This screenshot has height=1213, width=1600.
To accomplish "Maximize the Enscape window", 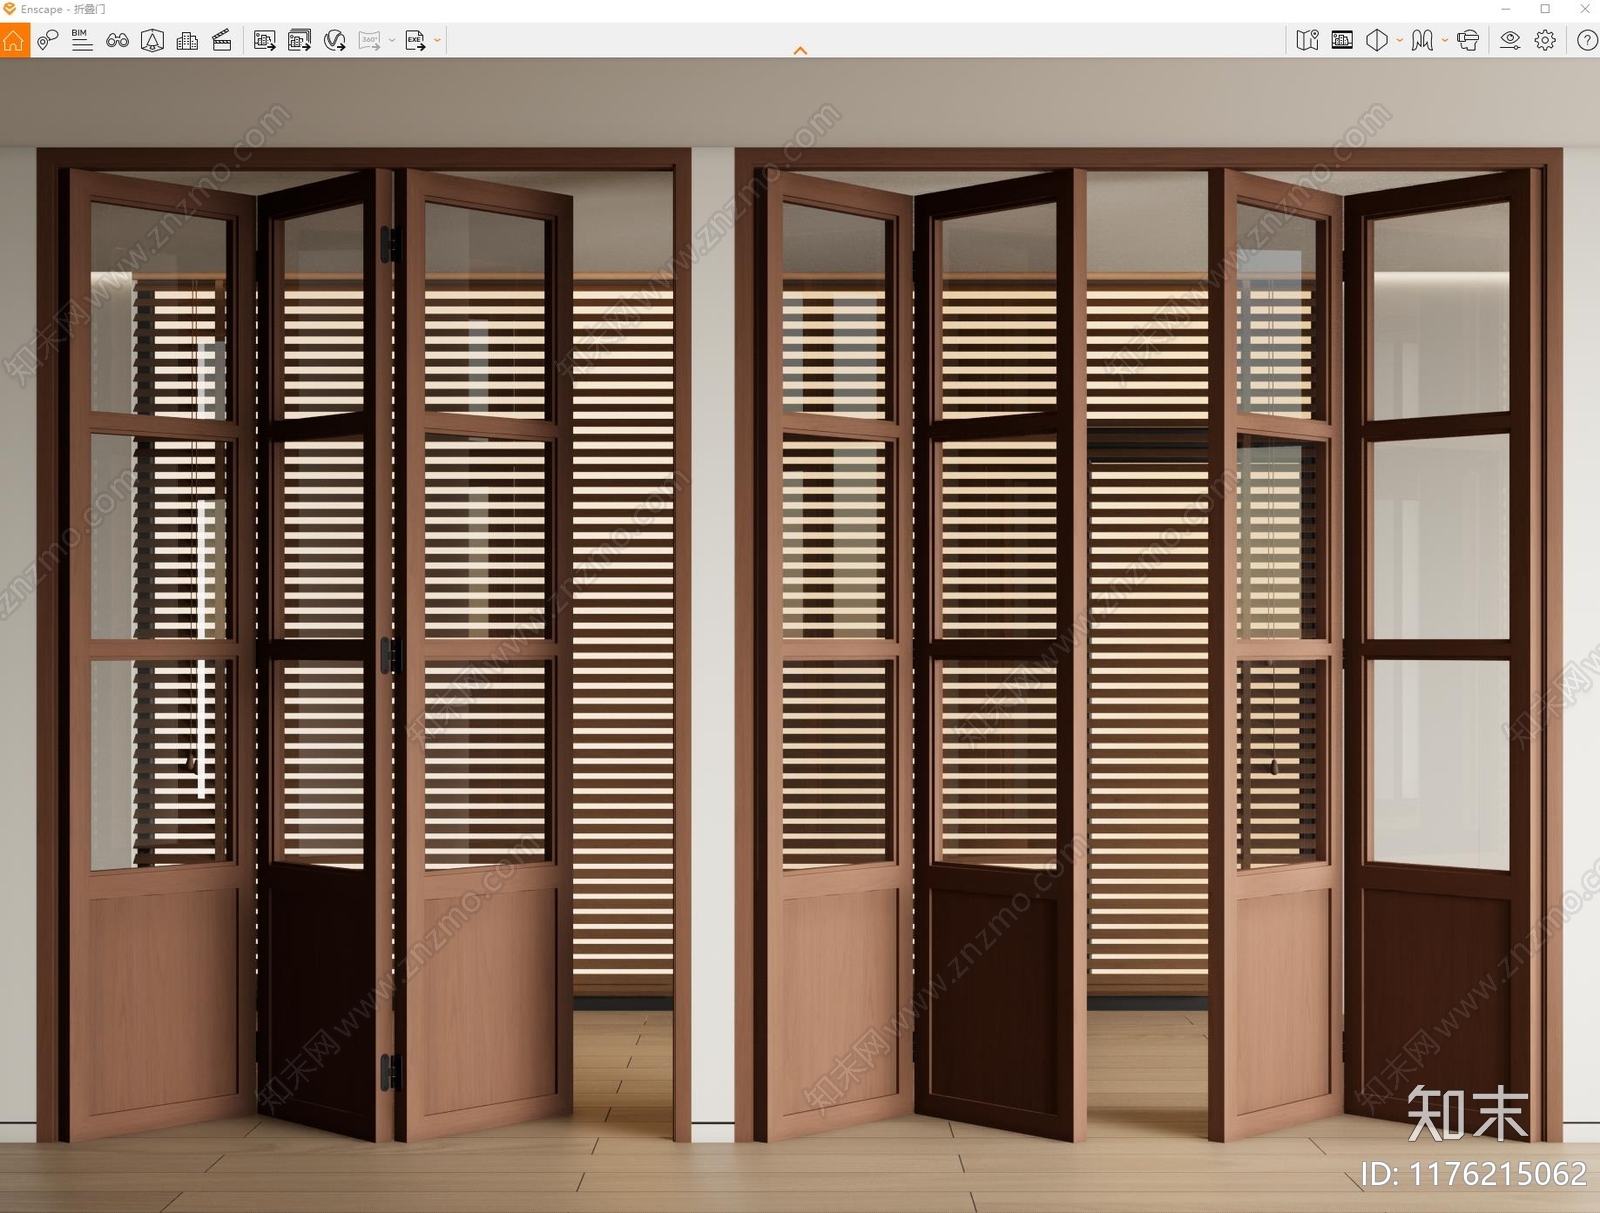I will [1545, 9].
